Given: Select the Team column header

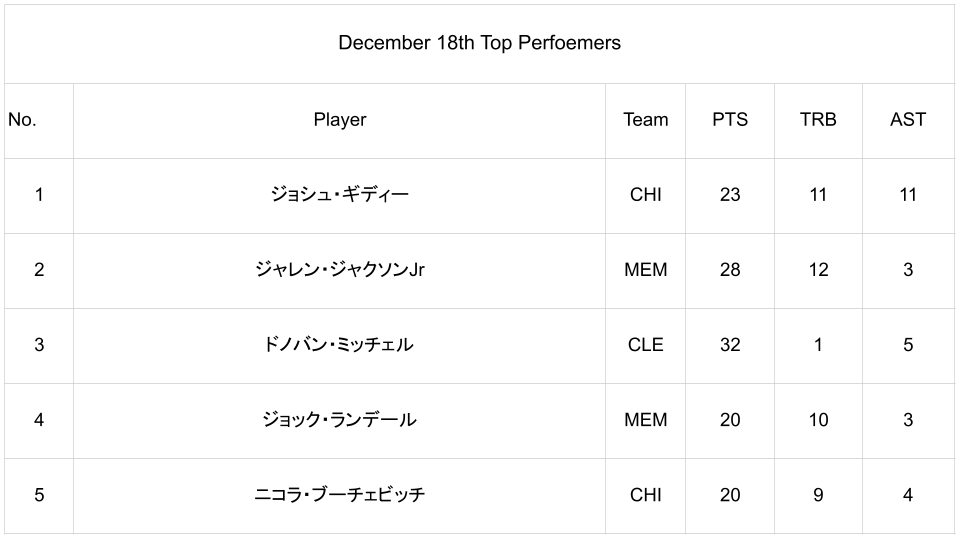Looking at the screenshot, I should coord(645,120).
